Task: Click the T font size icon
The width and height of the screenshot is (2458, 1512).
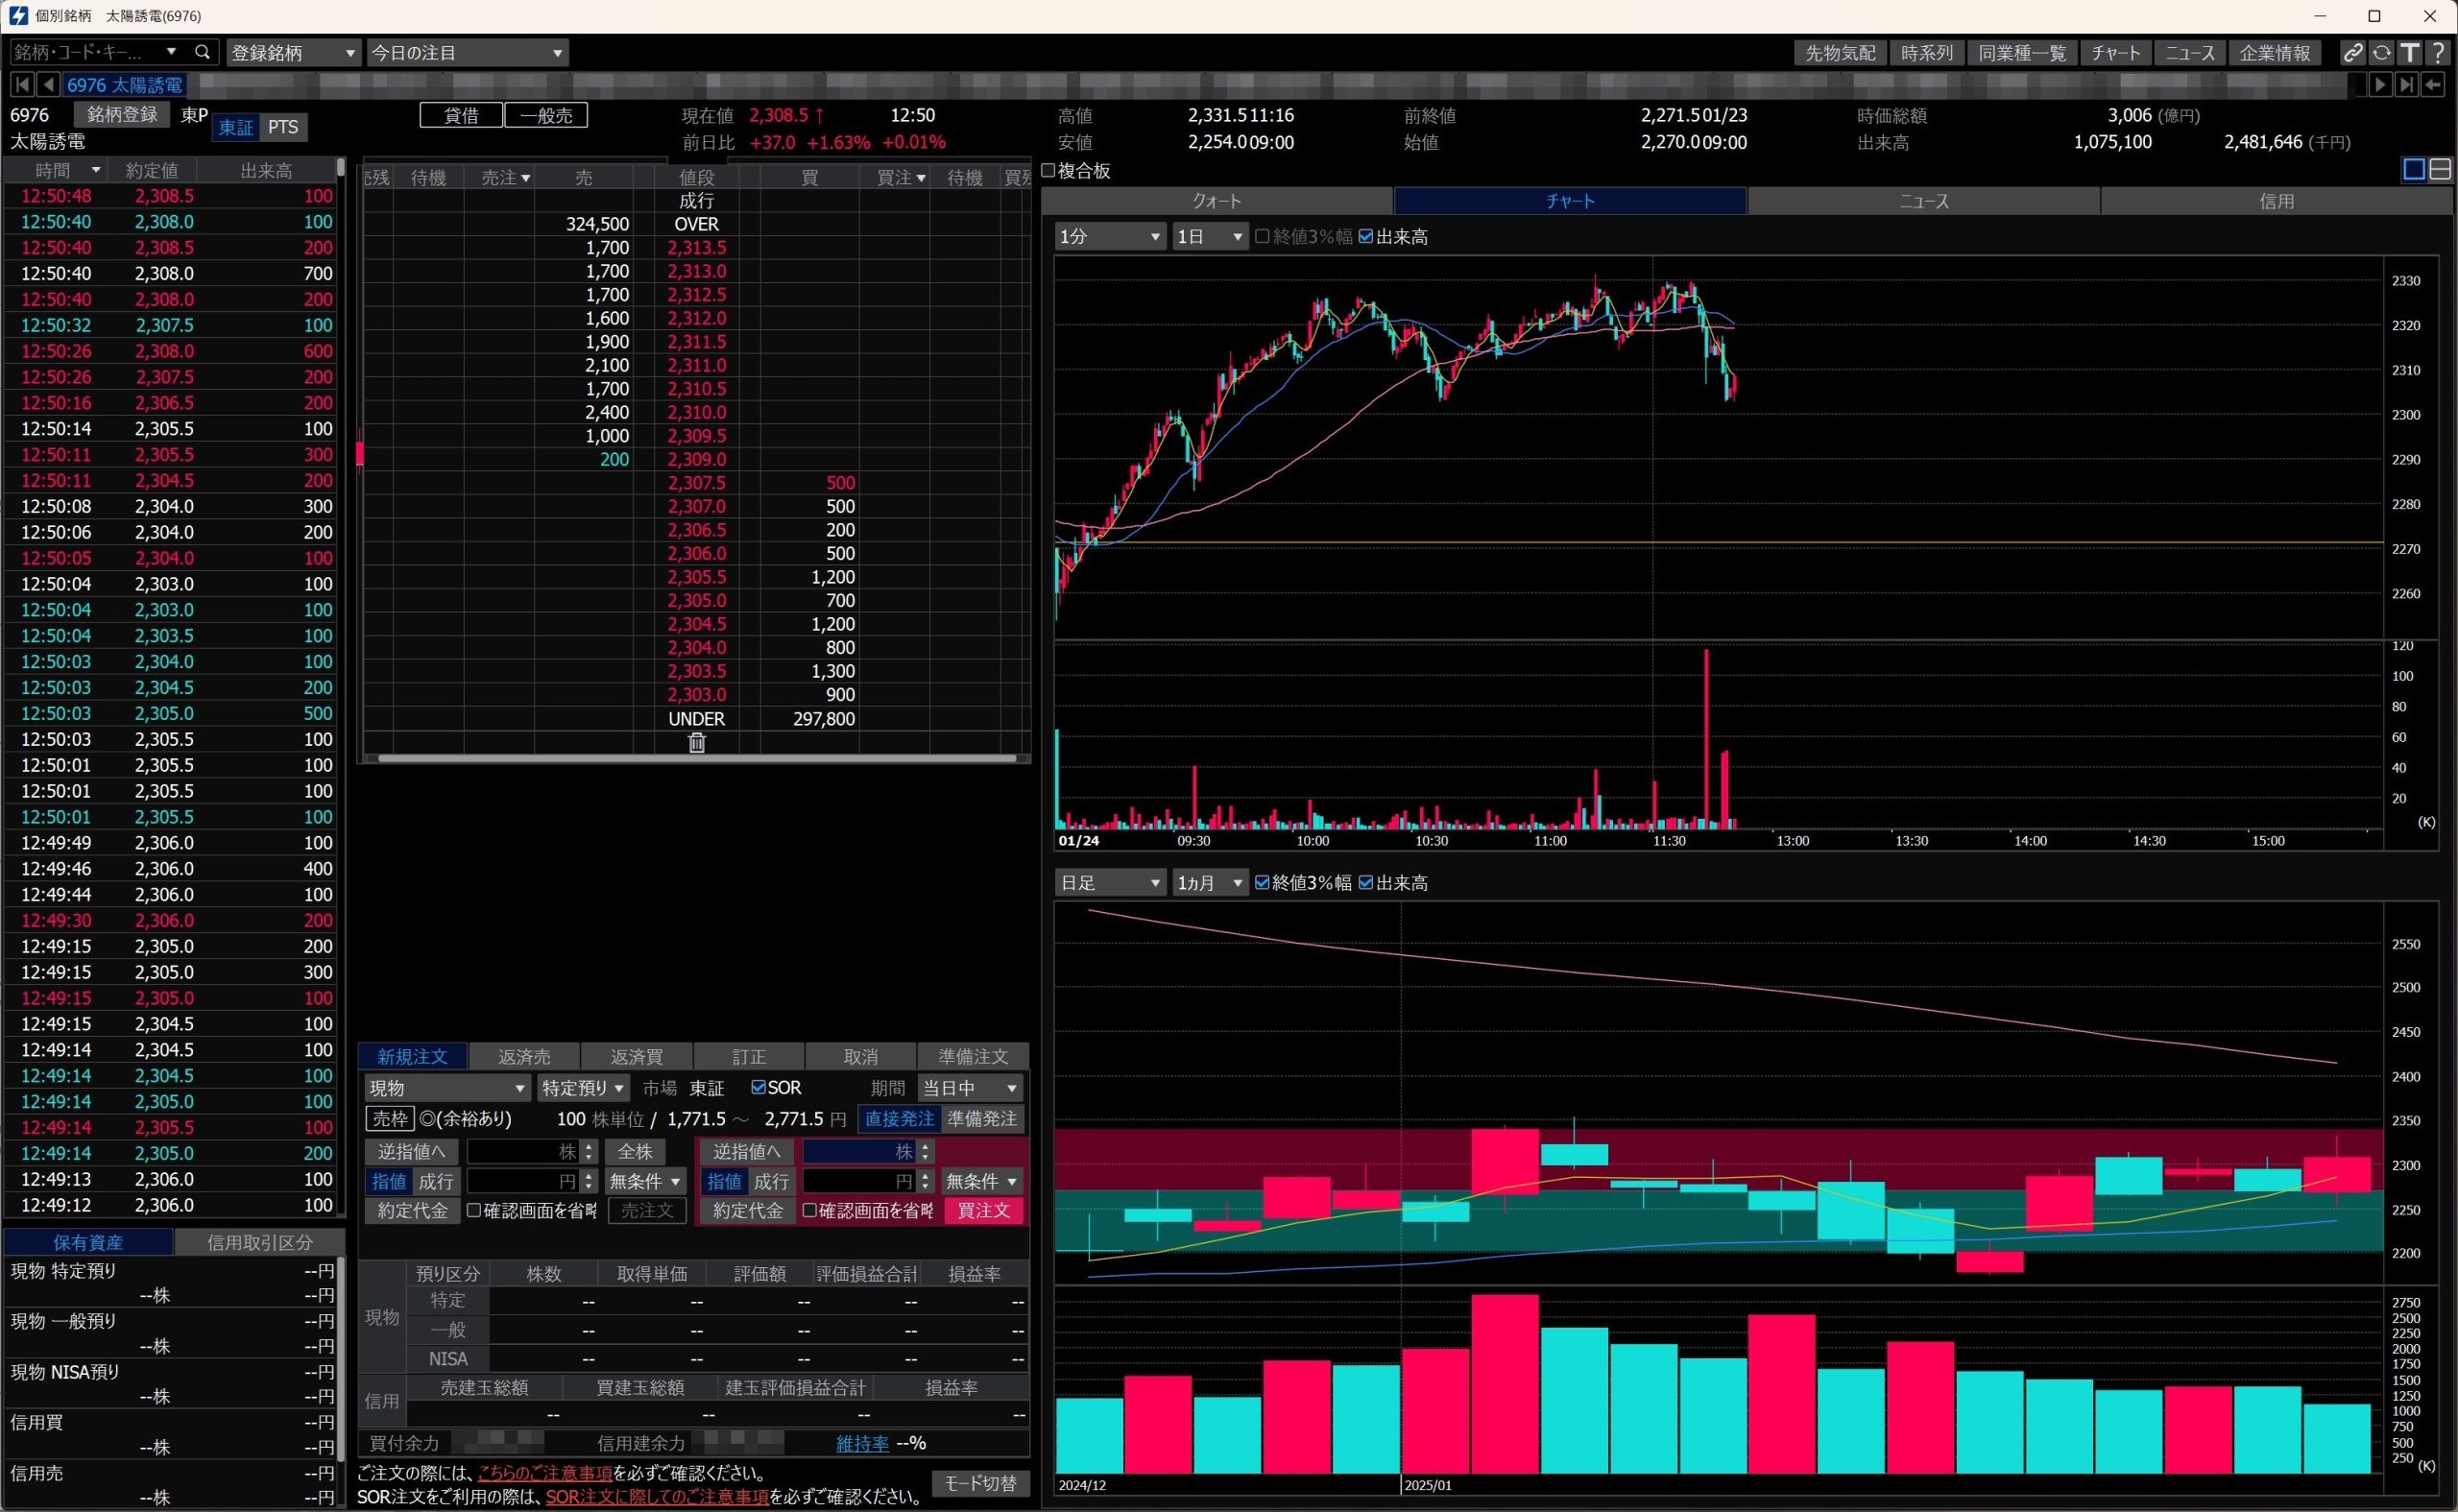Action: pyautogui.click(x=2410, y=53)
